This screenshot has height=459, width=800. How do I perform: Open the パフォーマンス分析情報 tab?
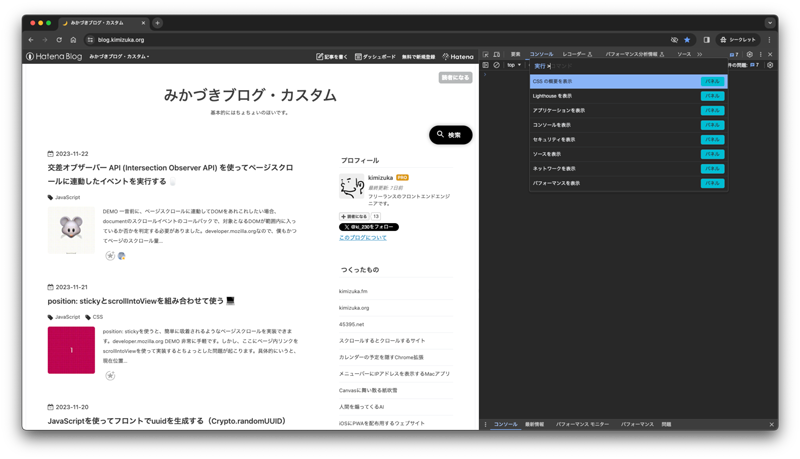click(x=635, y=55)
